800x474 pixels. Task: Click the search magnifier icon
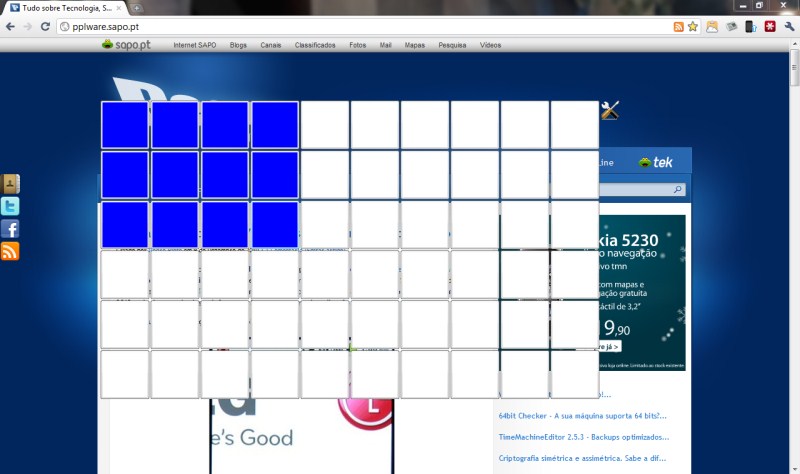click(678, 189)
